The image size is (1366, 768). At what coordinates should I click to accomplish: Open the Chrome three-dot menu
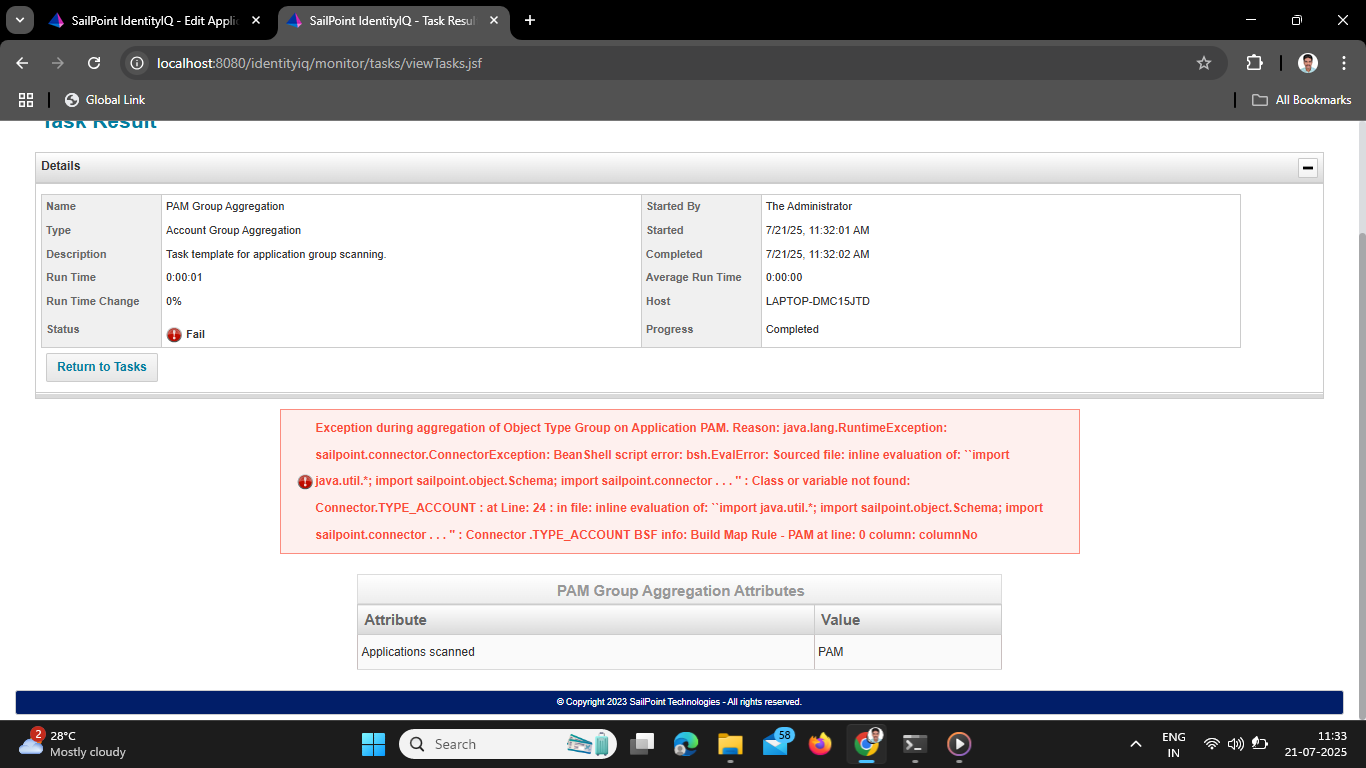1345,63
